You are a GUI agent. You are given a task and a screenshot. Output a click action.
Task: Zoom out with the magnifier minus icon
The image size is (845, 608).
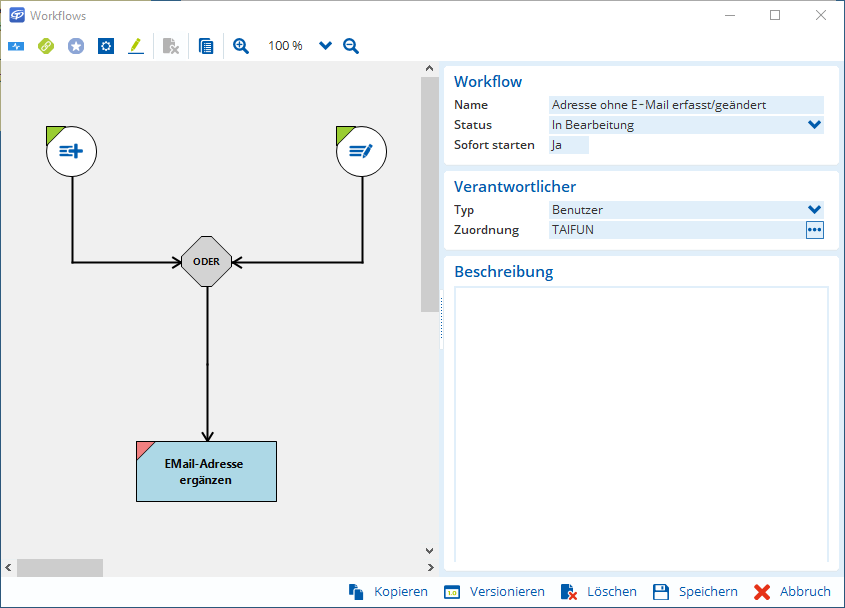(351, 46)
